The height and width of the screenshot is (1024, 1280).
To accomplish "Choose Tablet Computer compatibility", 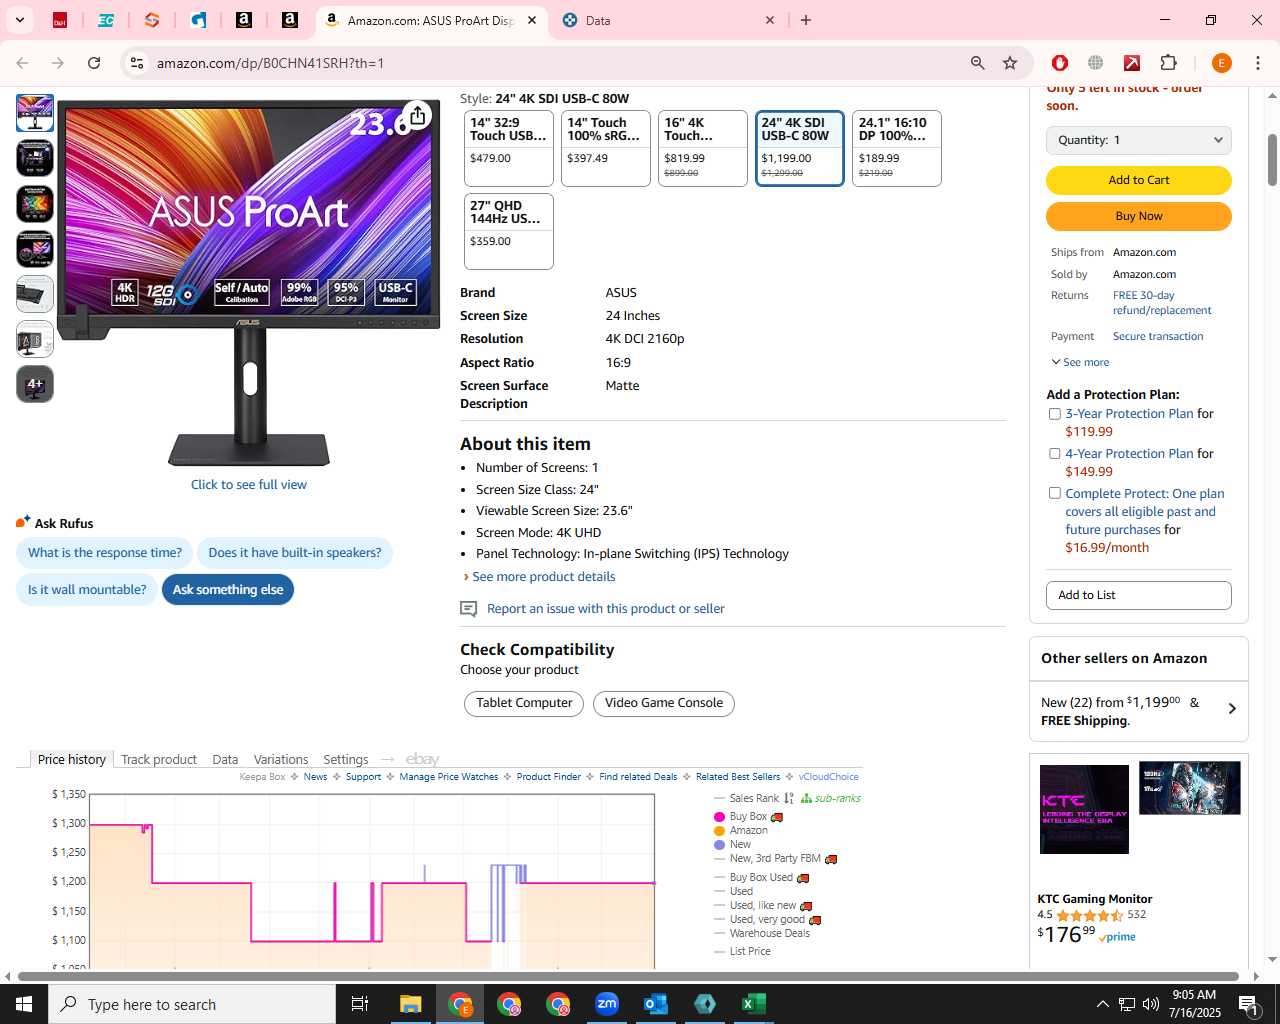I will (524, 704).
